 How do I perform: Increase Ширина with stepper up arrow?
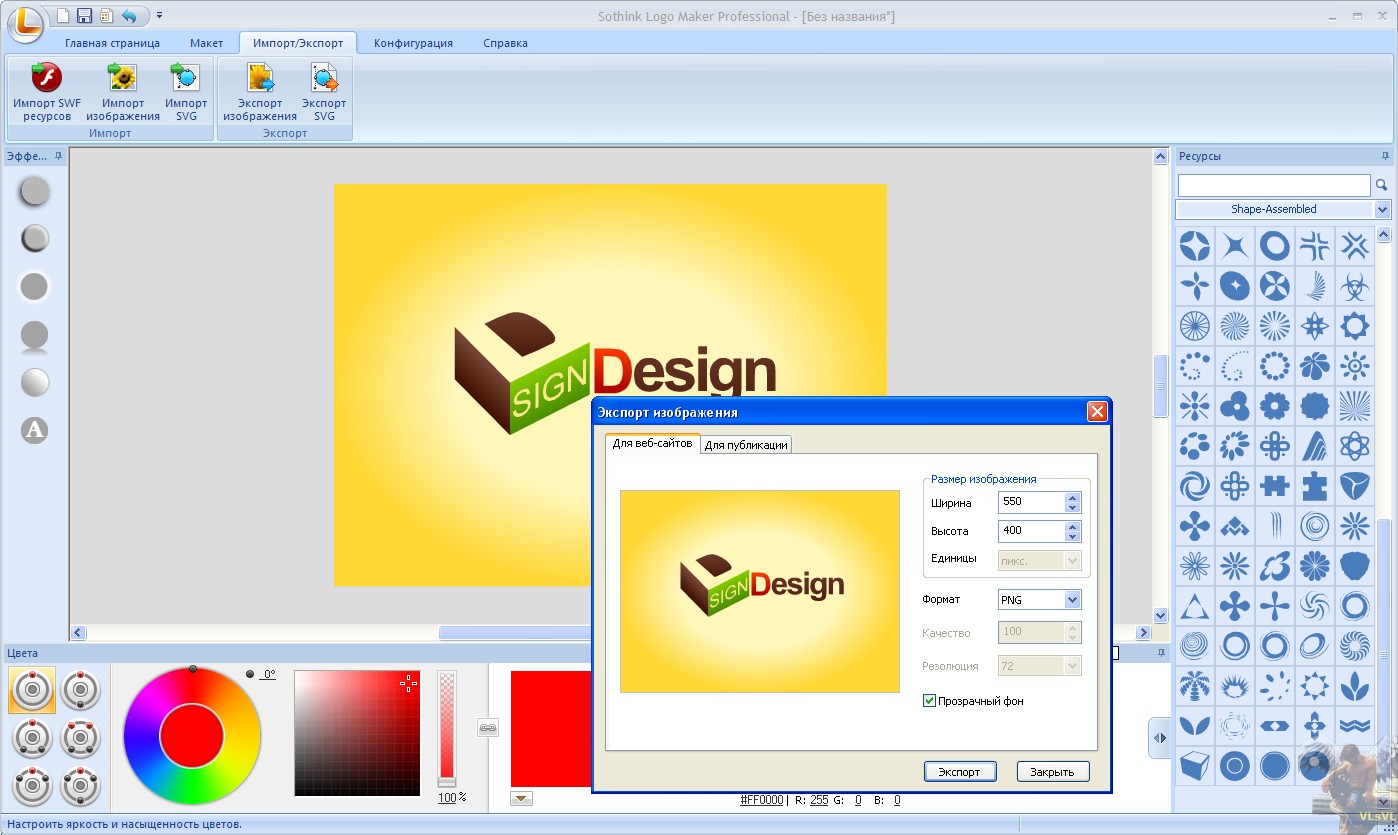point(1072,497)
